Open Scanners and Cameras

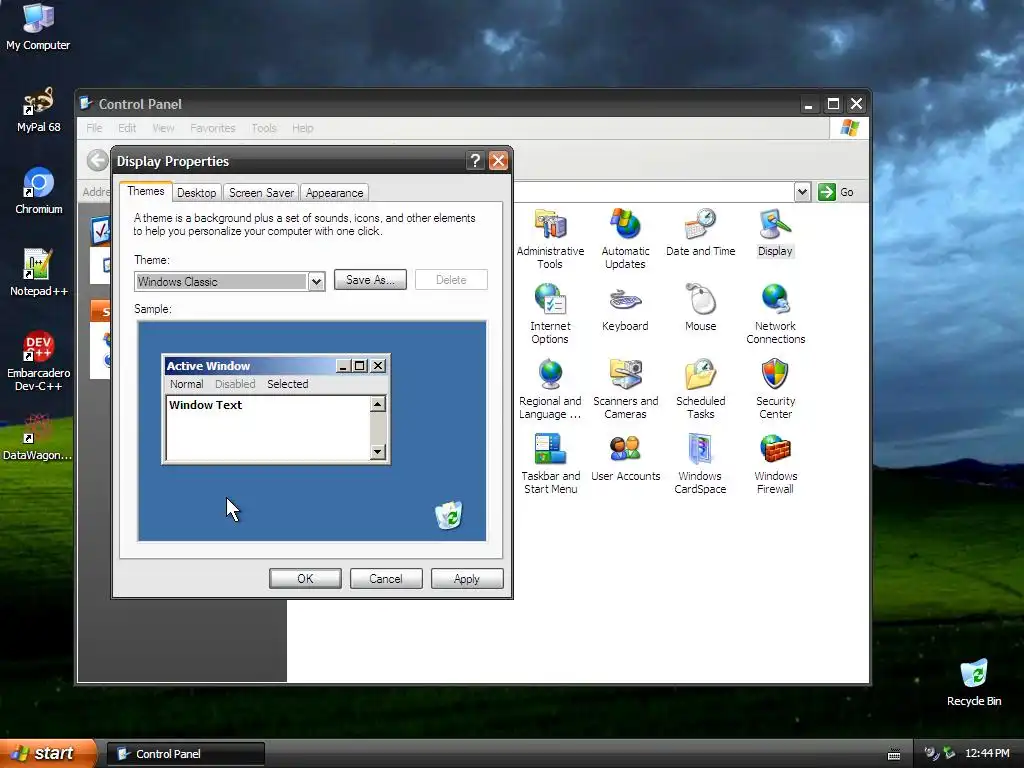[625, 389]
